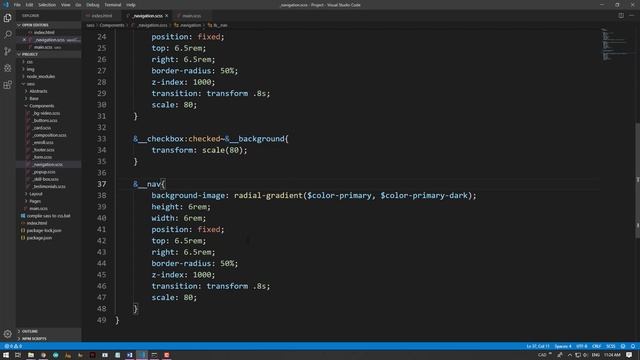Open the Explorer view in activity bar
640x360 pixels.
coord(8,18)
